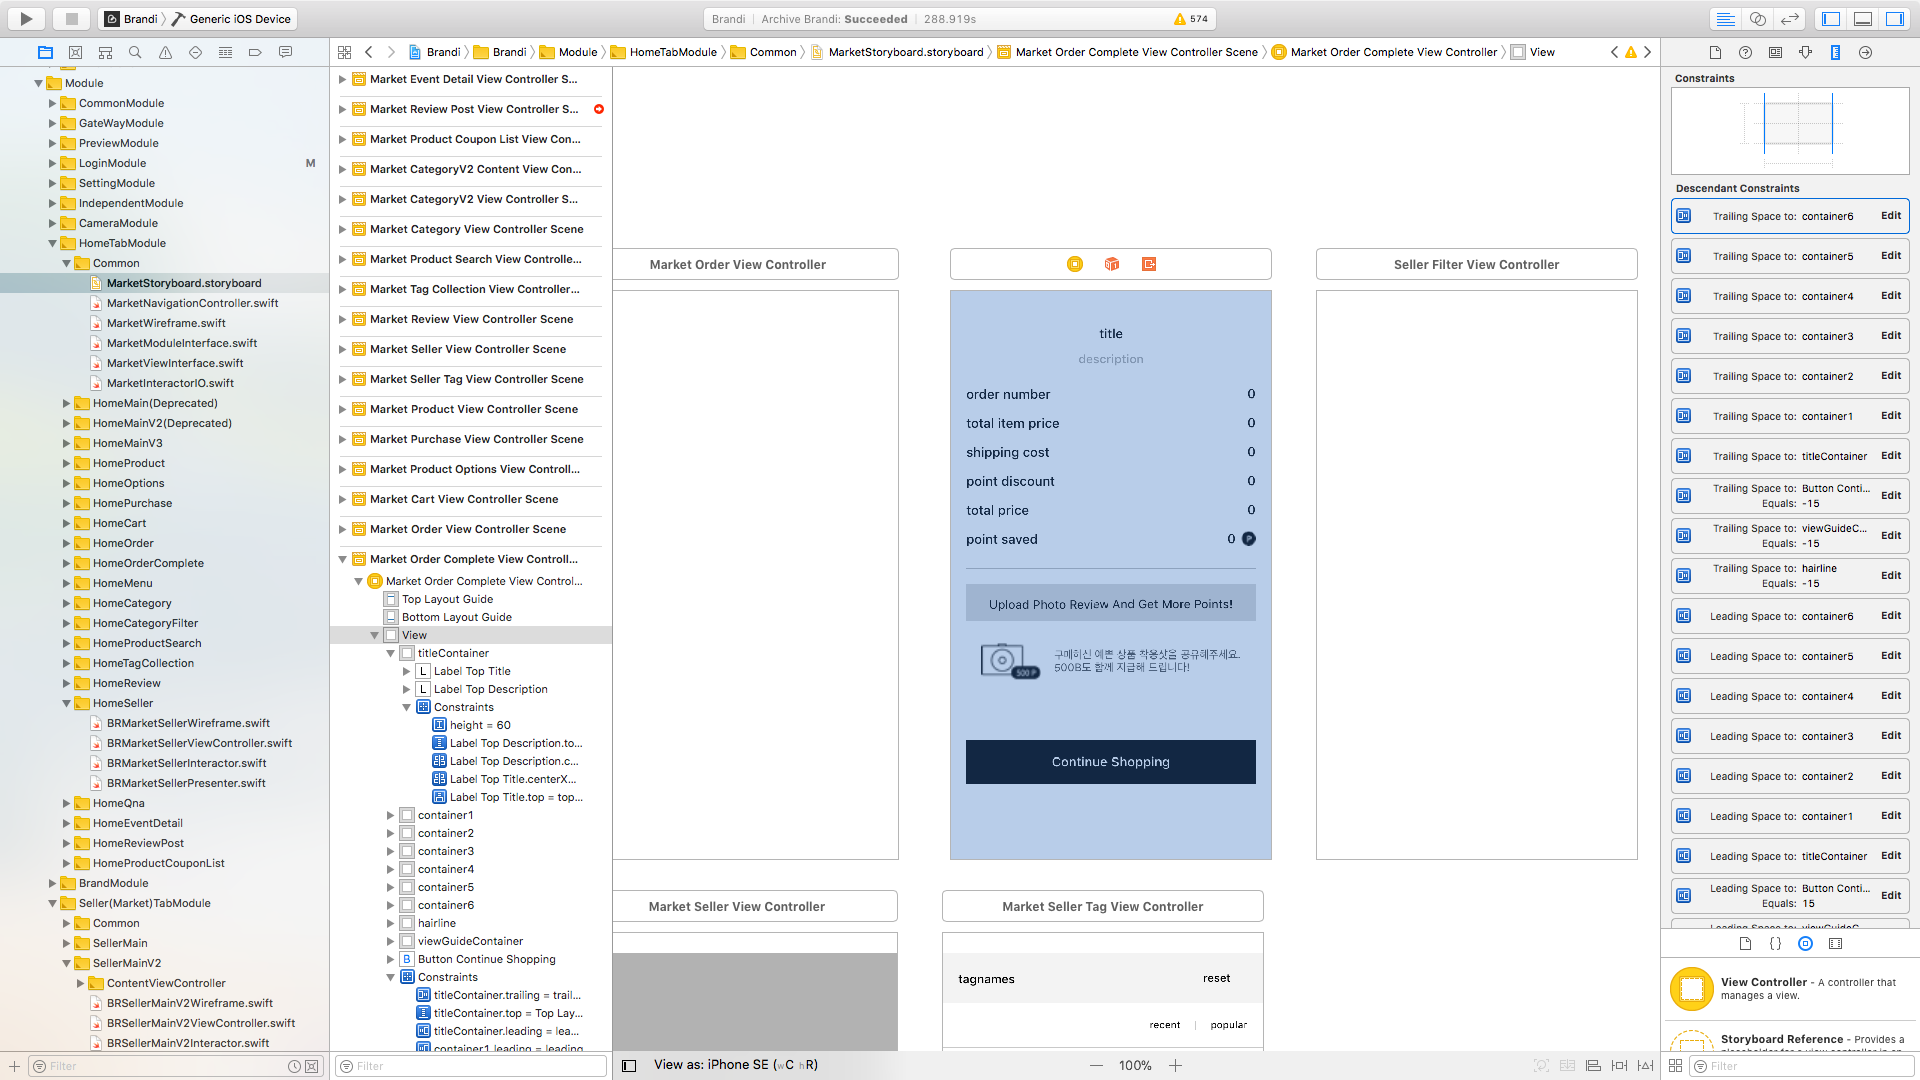Hide the right Utilities panel
This screenshot has width=1920, height=1080.
1894,18
